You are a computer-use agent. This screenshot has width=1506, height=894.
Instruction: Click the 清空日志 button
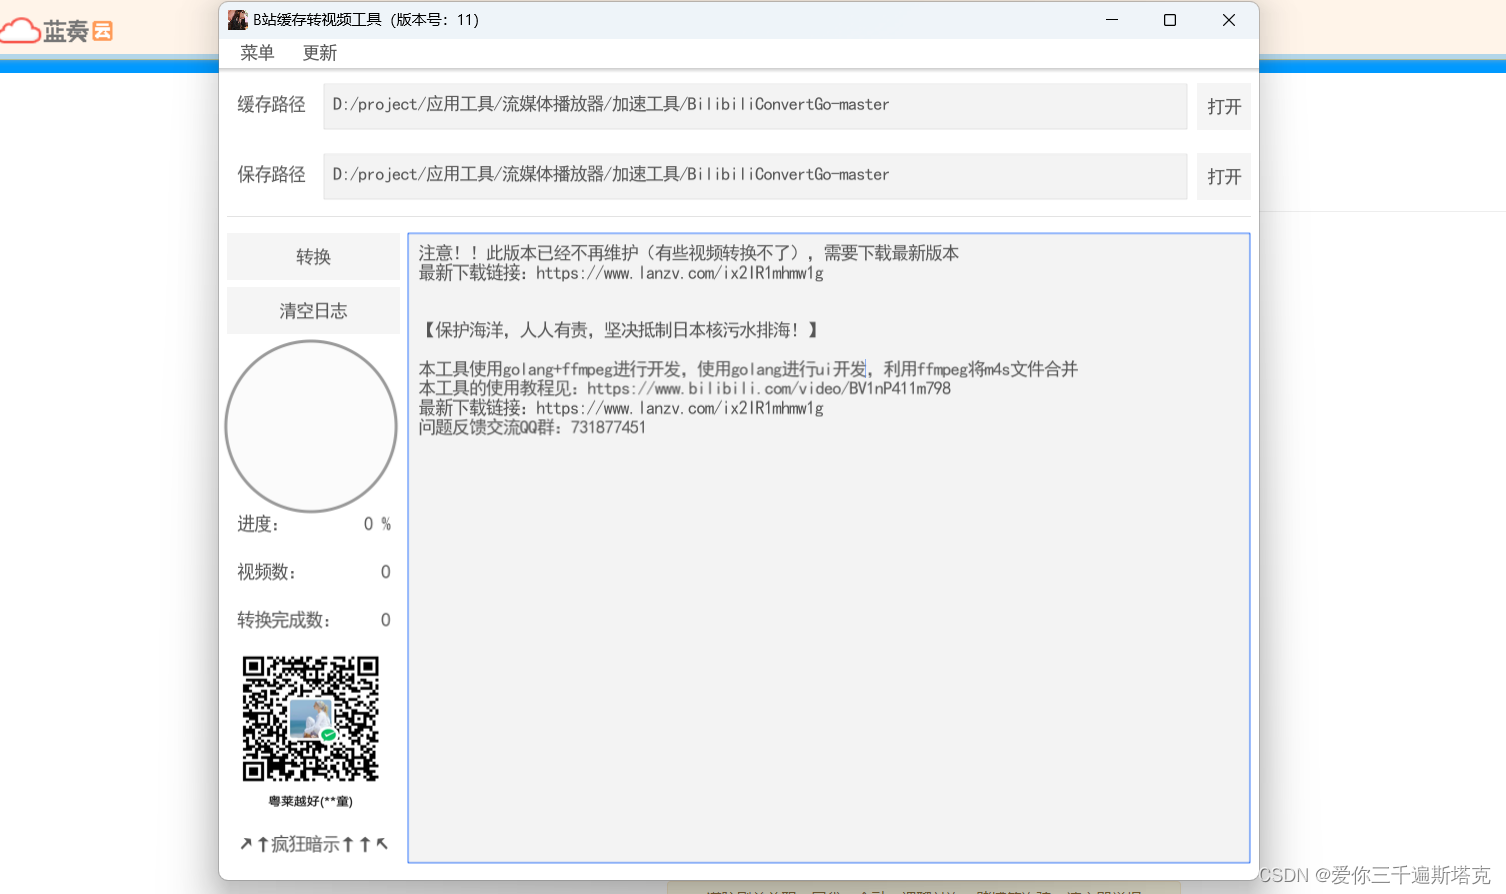coord(313,311)
